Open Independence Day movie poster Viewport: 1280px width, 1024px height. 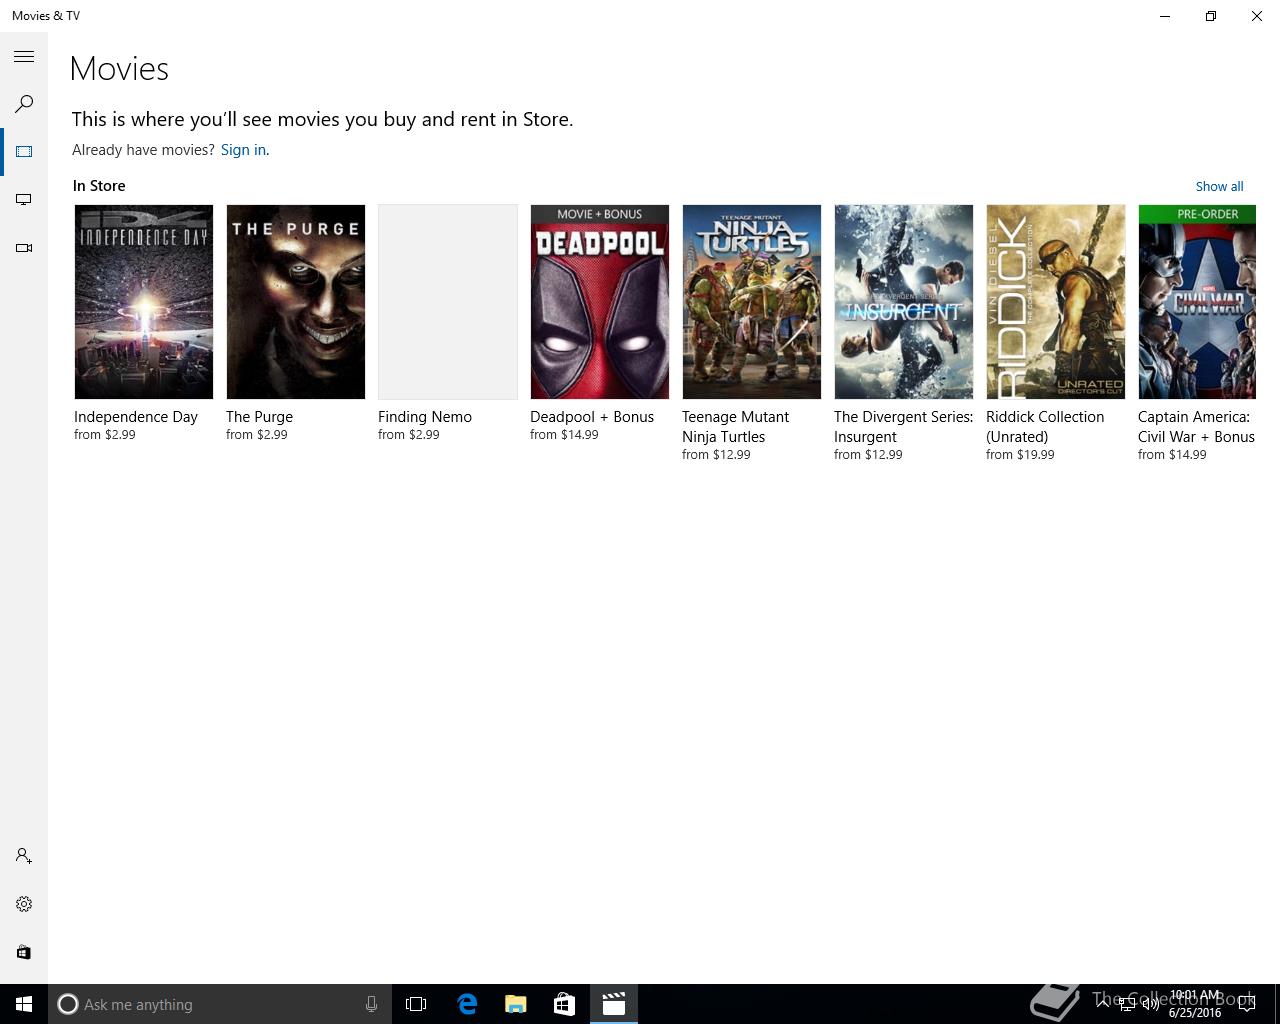coord(144,302)
